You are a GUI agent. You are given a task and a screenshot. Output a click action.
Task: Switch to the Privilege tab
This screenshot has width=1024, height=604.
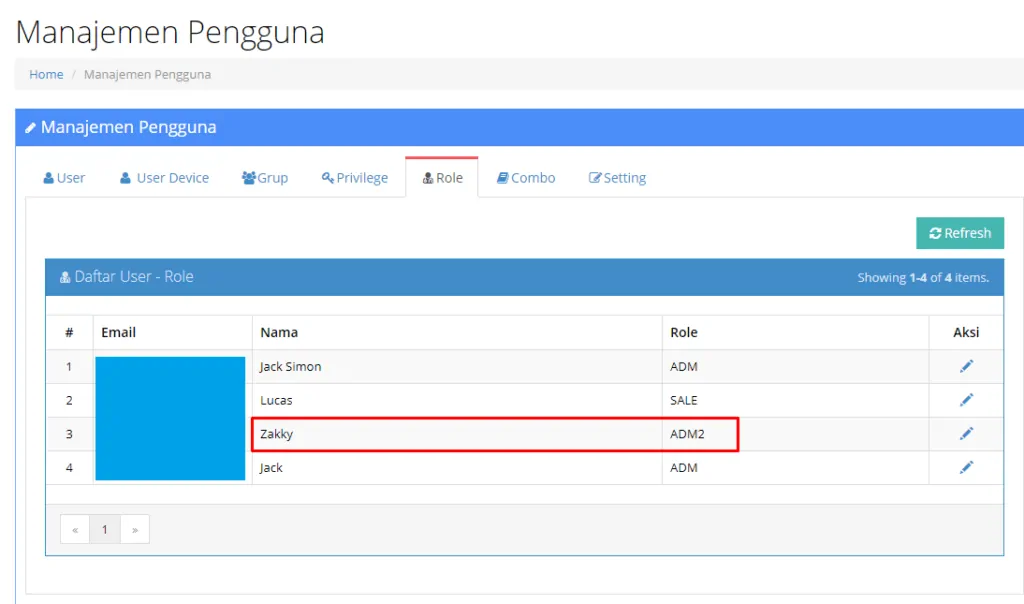point(355,178)
